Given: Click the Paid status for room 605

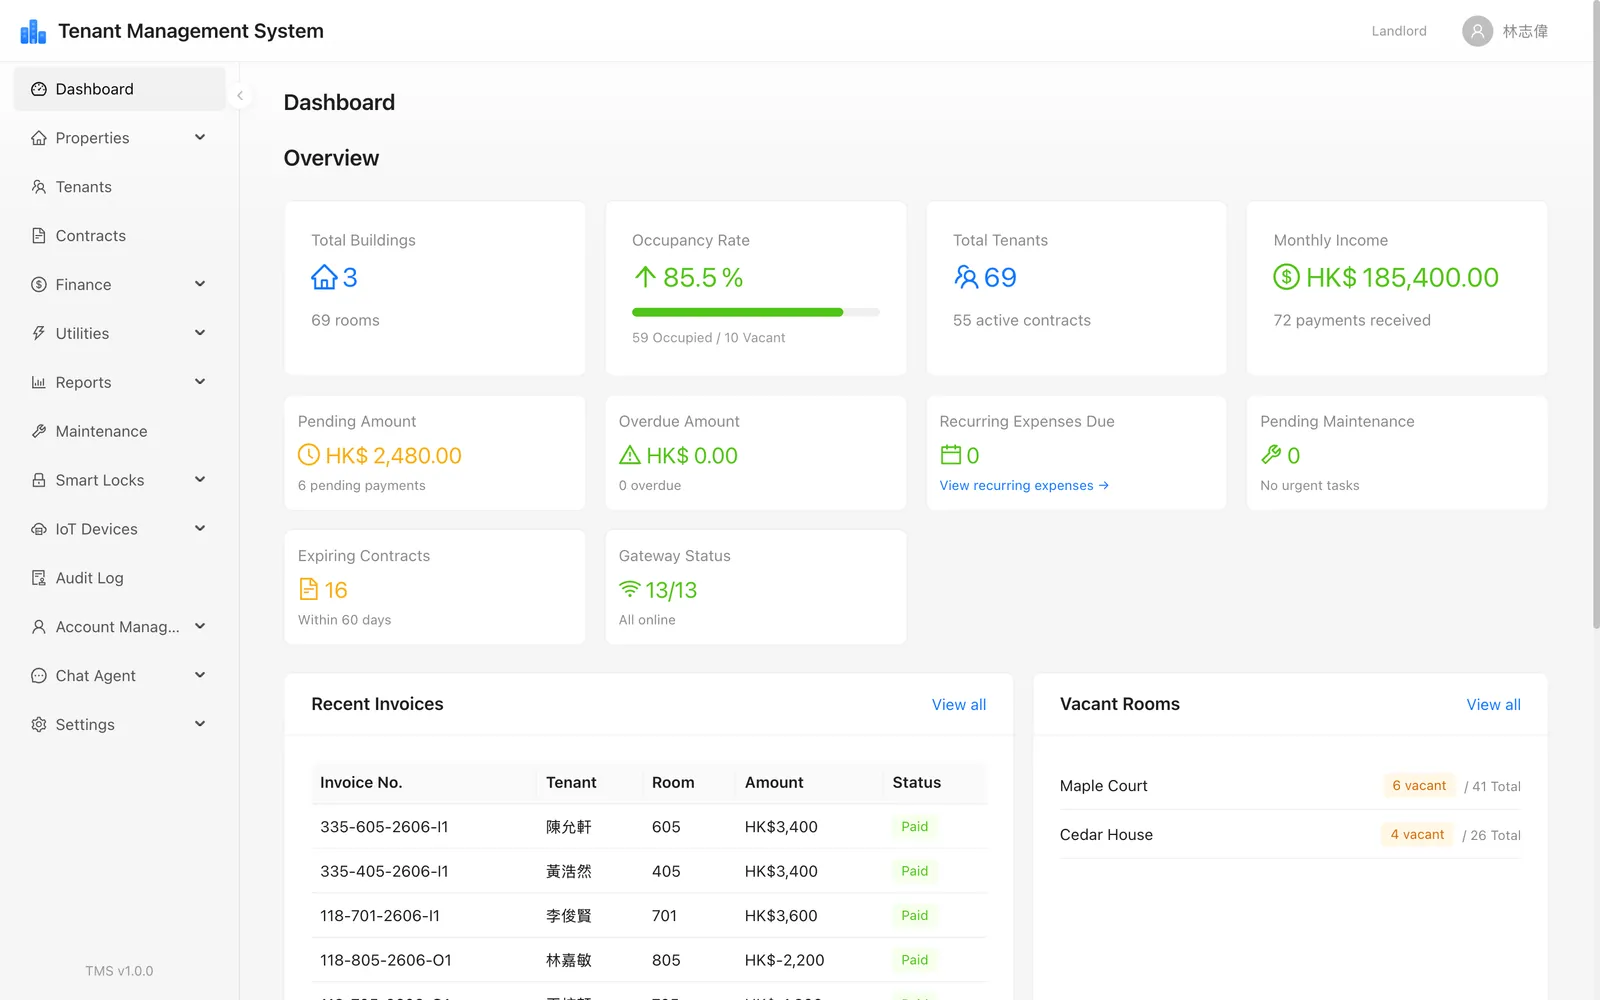Looking at the screenshot, I should 914,827.
